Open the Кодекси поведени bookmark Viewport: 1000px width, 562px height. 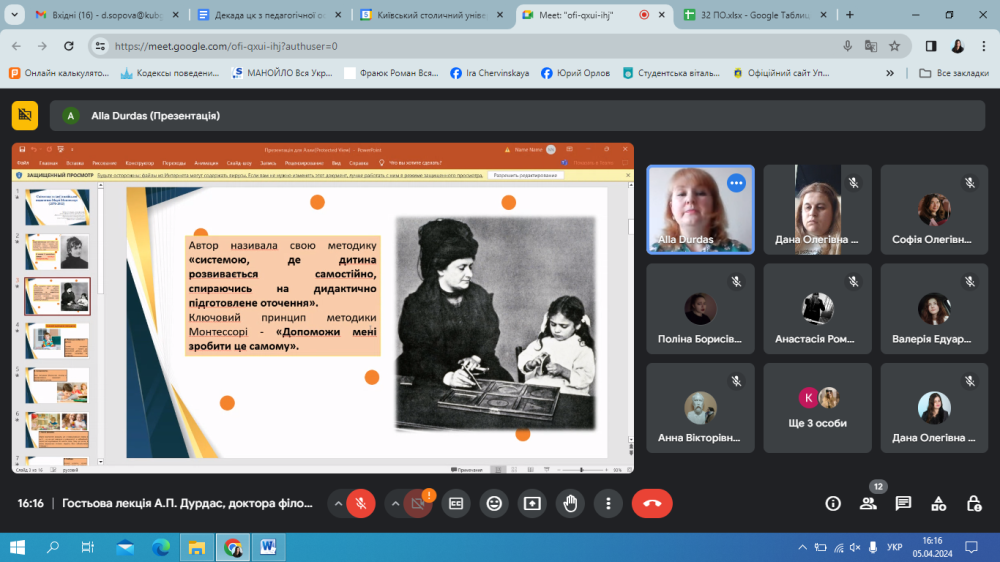tap(170, 73)
